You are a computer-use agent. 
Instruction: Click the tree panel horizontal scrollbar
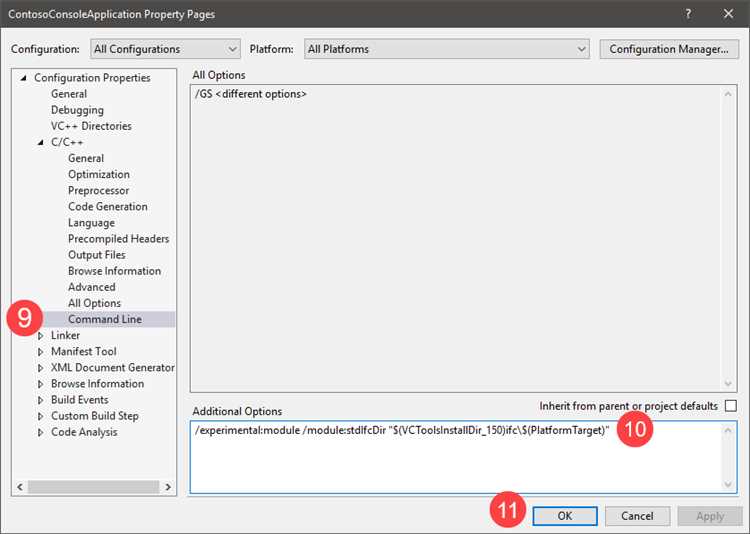90,487
